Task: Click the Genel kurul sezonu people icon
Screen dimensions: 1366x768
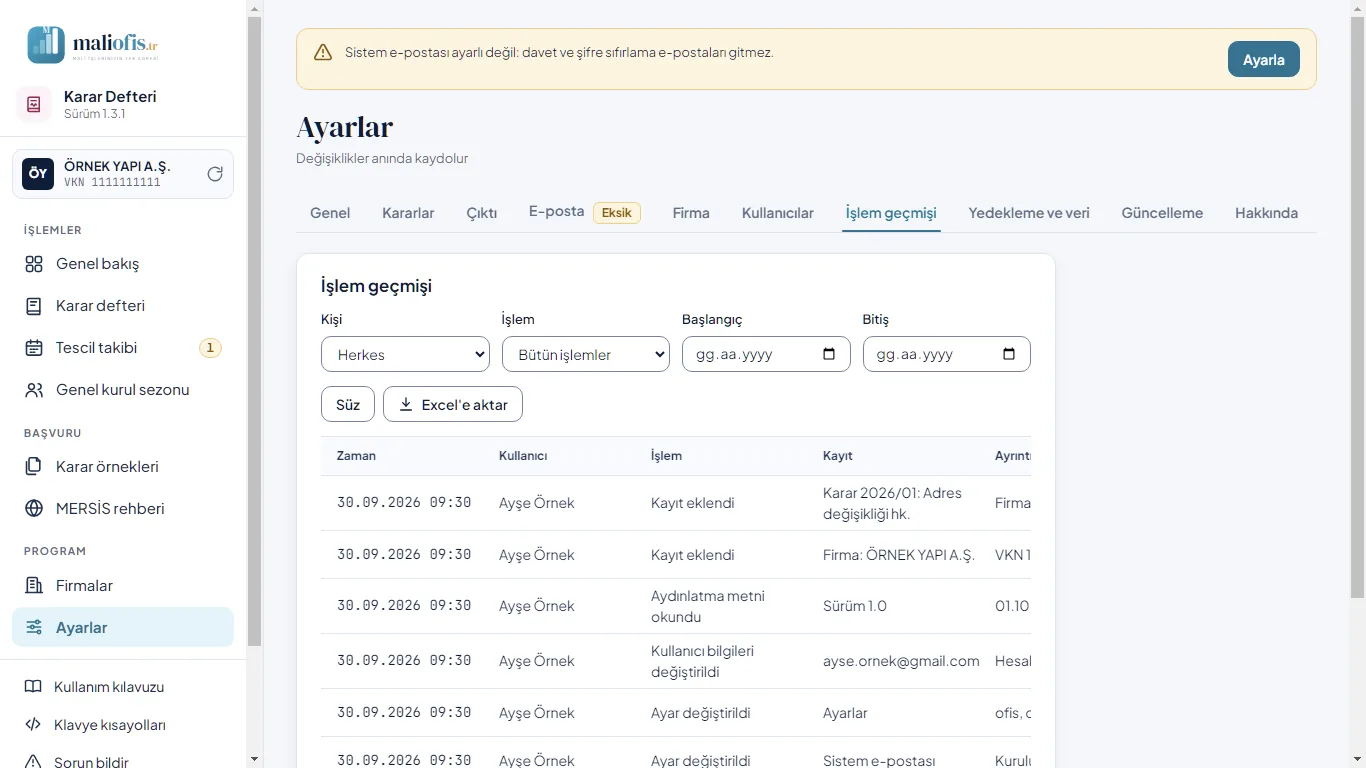Action: [x=34, y=390]
